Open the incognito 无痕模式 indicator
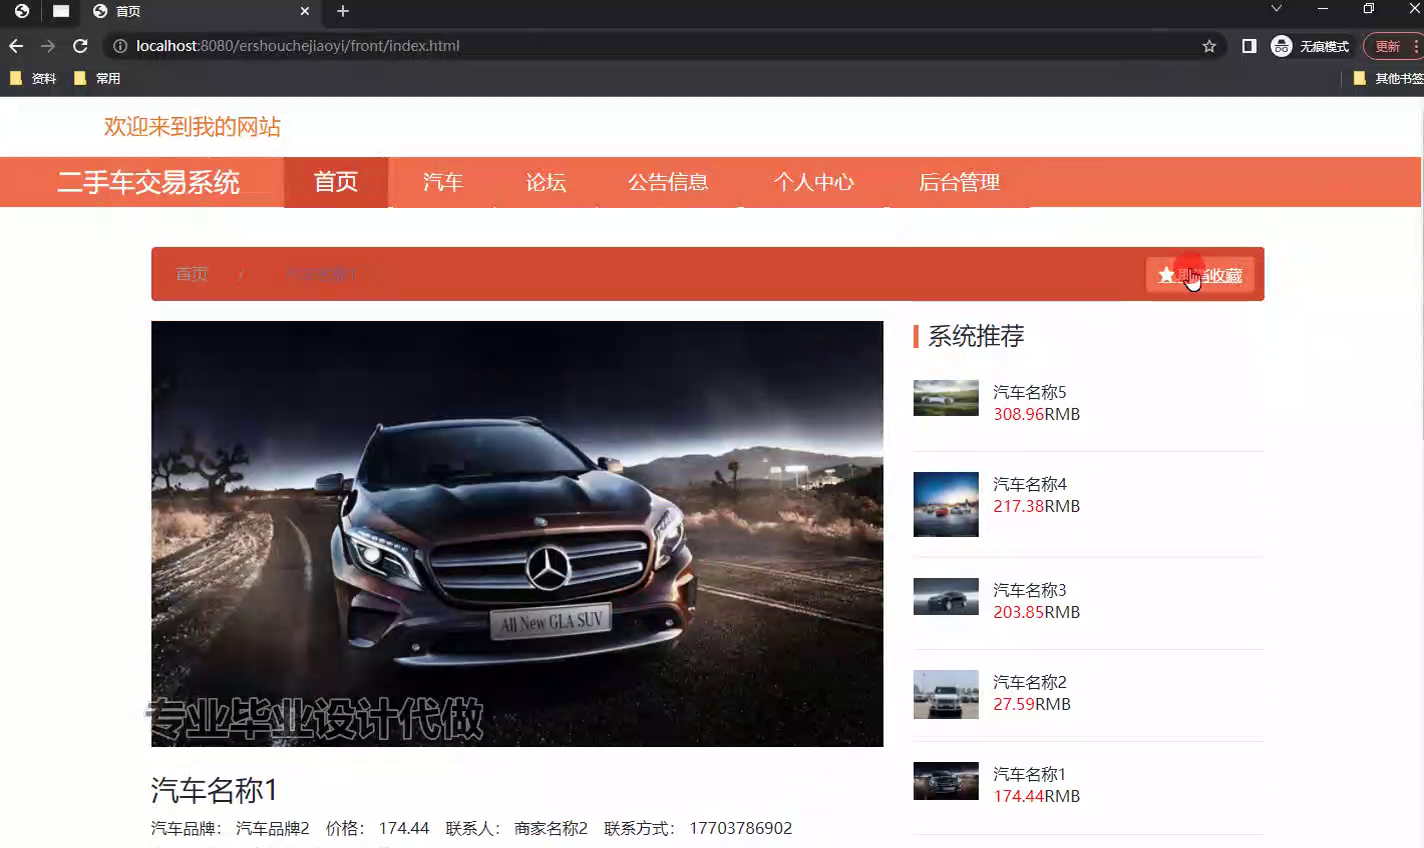This screenshot has width=1424, height=848. 1310,46
